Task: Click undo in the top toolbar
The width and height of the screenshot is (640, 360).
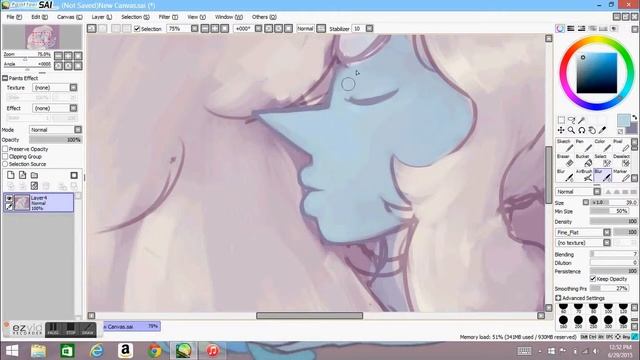Action: click(91, 29)
